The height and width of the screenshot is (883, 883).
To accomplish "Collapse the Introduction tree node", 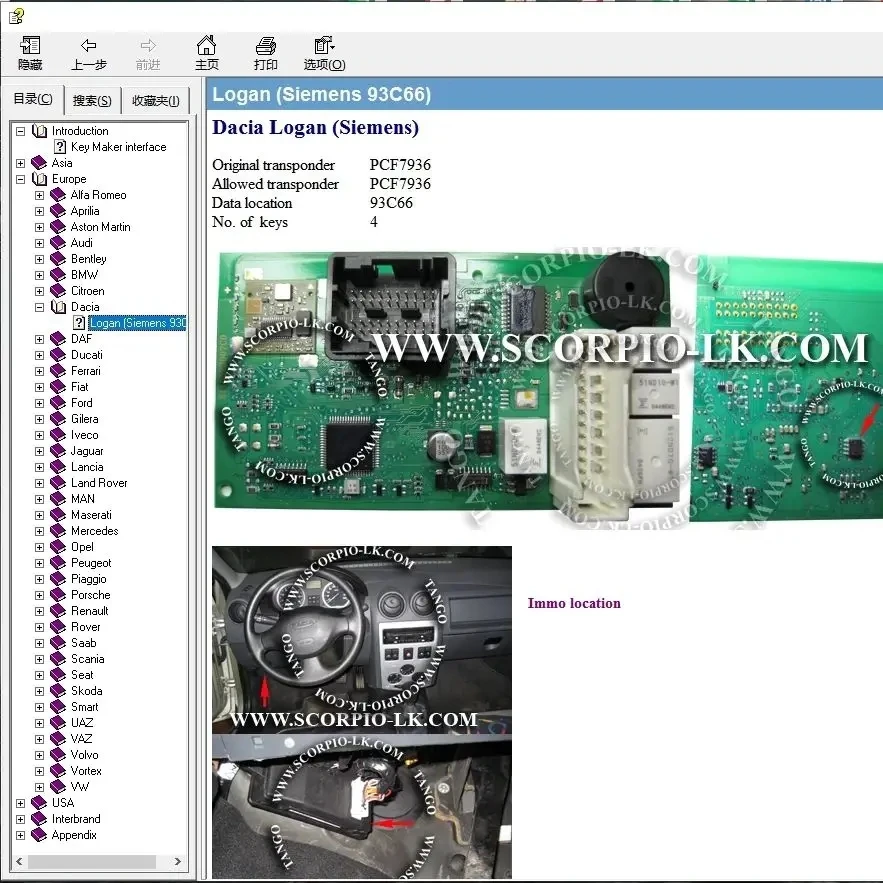I will pos(21,131).
